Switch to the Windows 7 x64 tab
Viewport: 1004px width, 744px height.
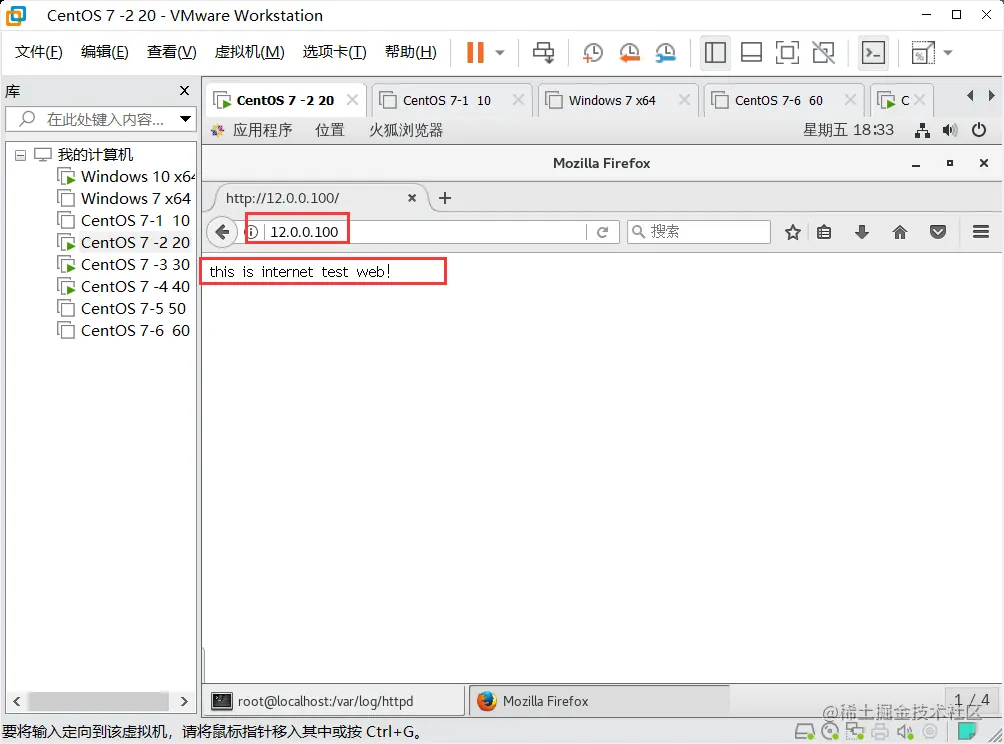[612, 100]
